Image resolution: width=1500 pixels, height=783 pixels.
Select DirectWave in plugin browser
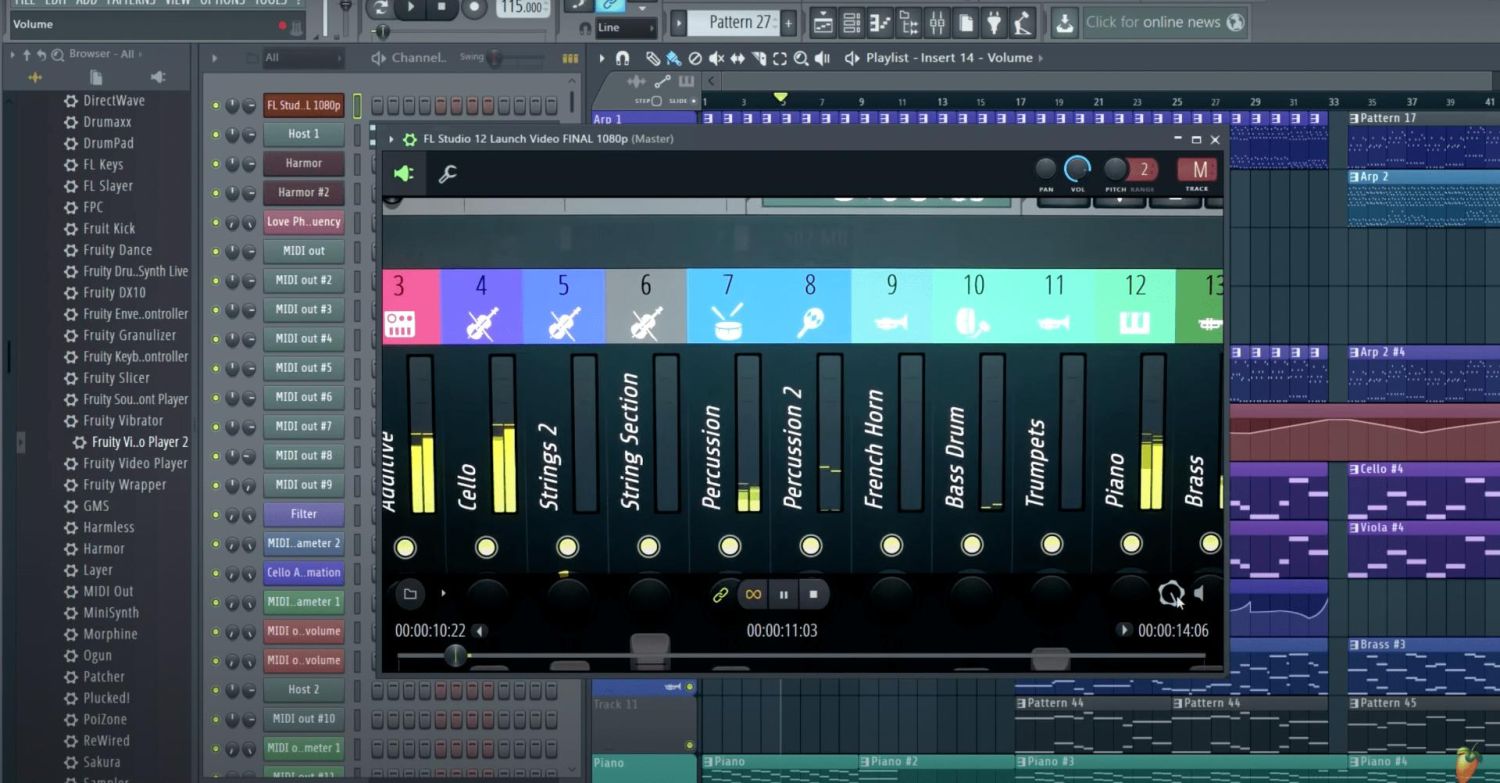(x=113, y=101)
